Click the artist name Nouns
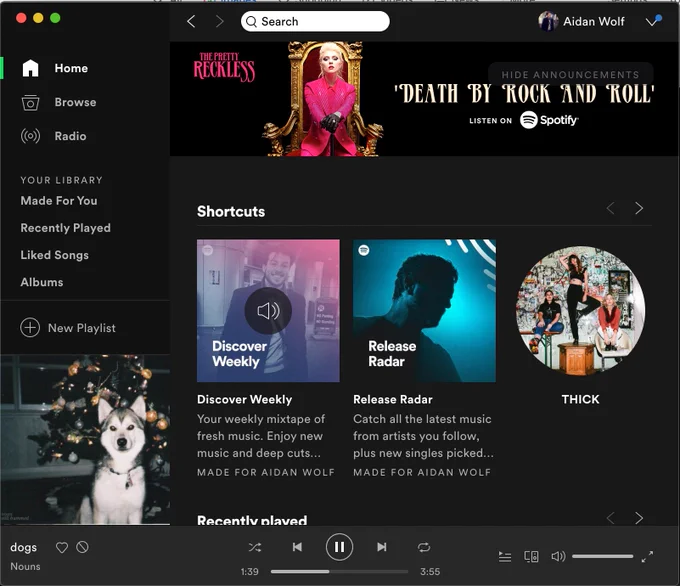The image size is (680, 586). (25, 566)
